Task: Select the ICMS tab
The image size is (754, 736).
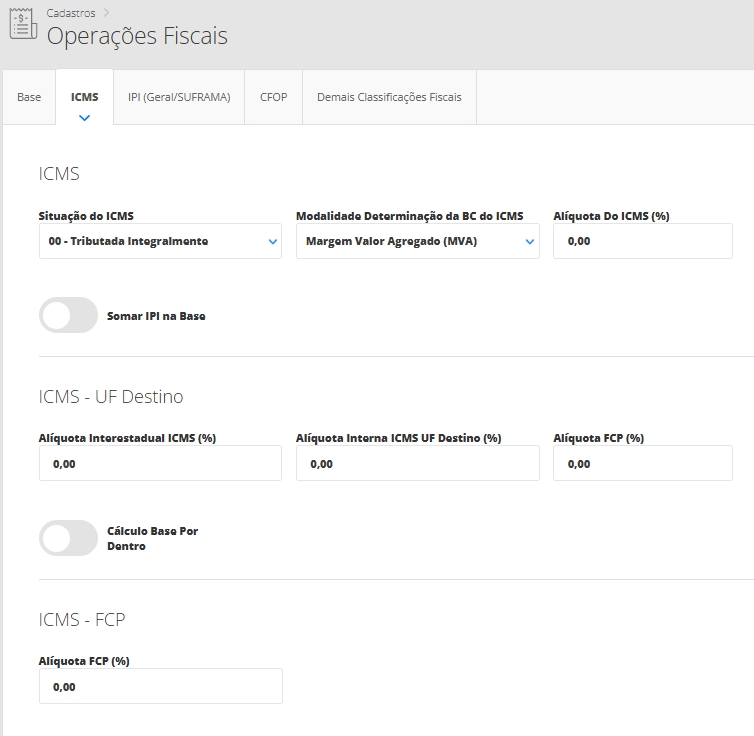Action: [x=84, y=97]
